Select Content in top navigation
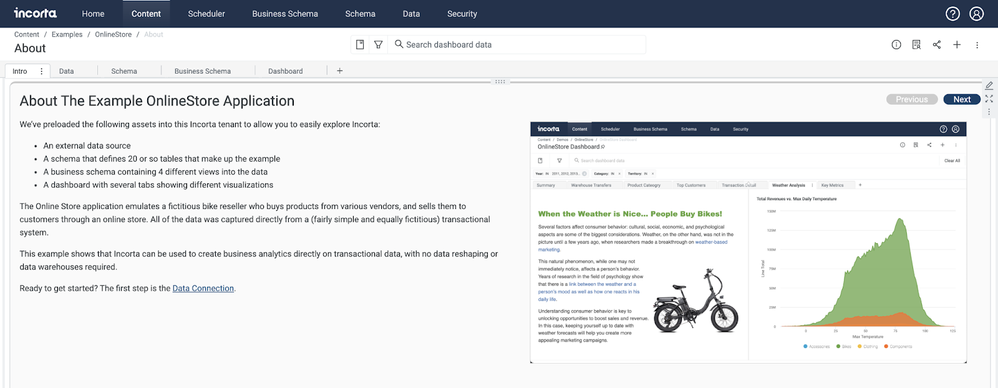Viewport: 998px width, 388px height. click(x=146, y=13)
